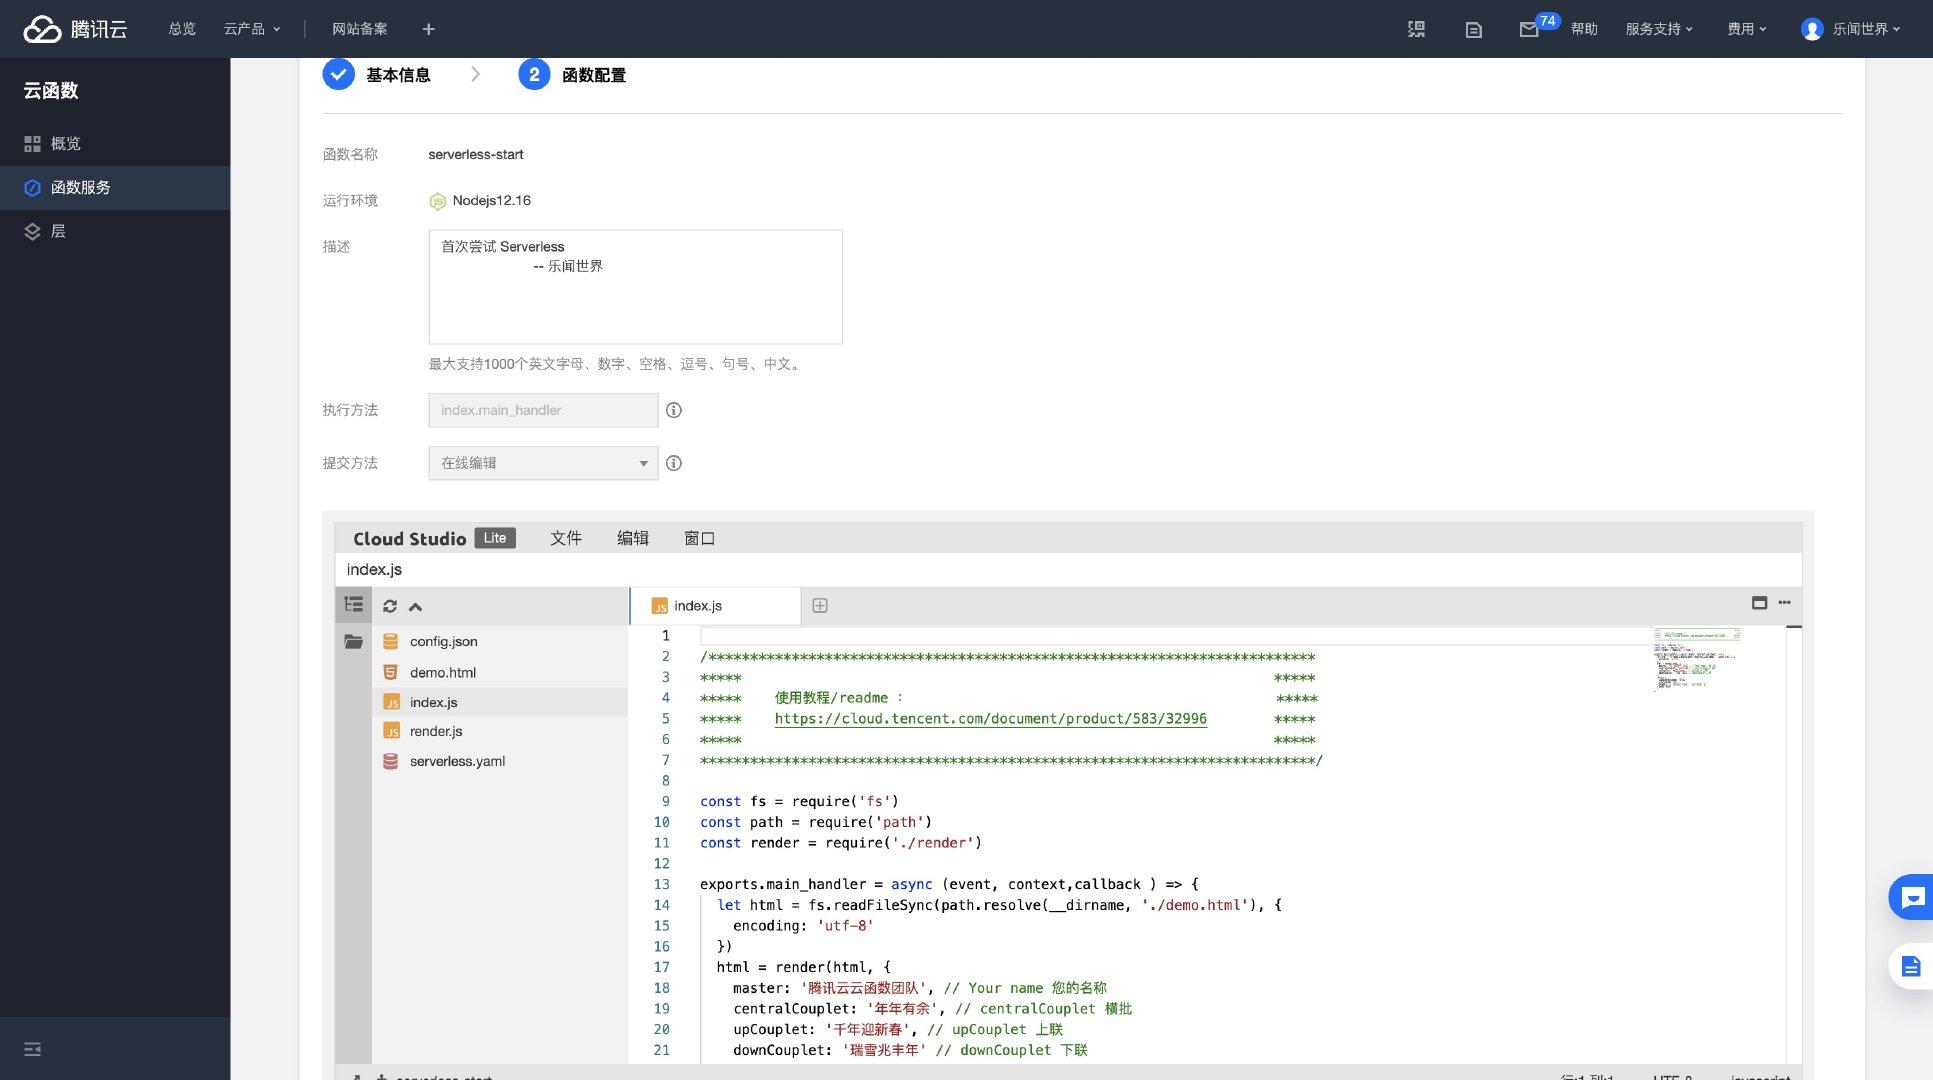The image size is (1933, 1080).
Task: Select index.js in file tree
Action: 500,702
